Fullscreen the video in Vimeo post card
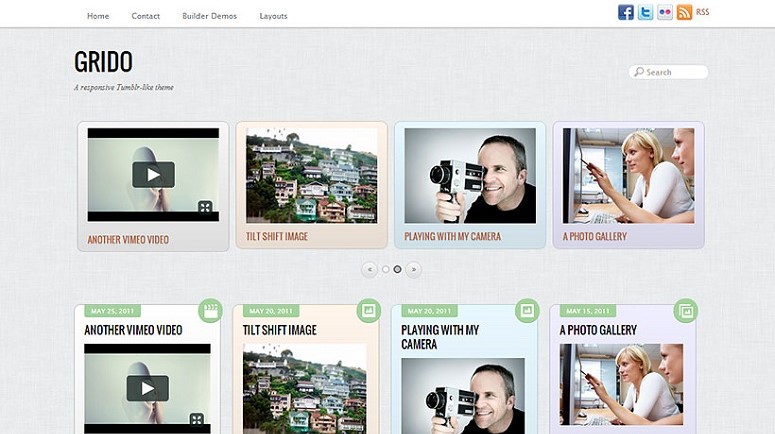This screenshot has height=434, width=775. (197, 420)
